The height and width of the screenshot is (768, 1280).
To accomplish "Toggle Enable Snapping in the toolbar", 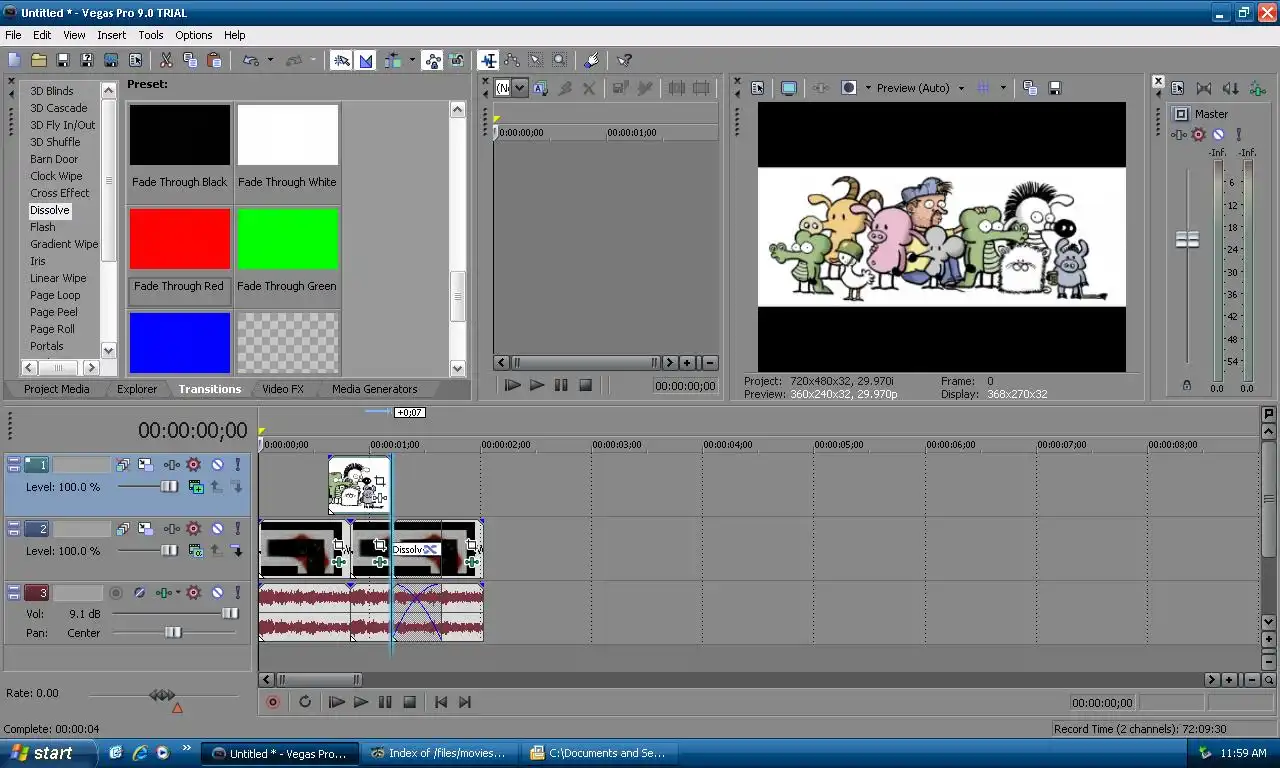I will [342, 61].
